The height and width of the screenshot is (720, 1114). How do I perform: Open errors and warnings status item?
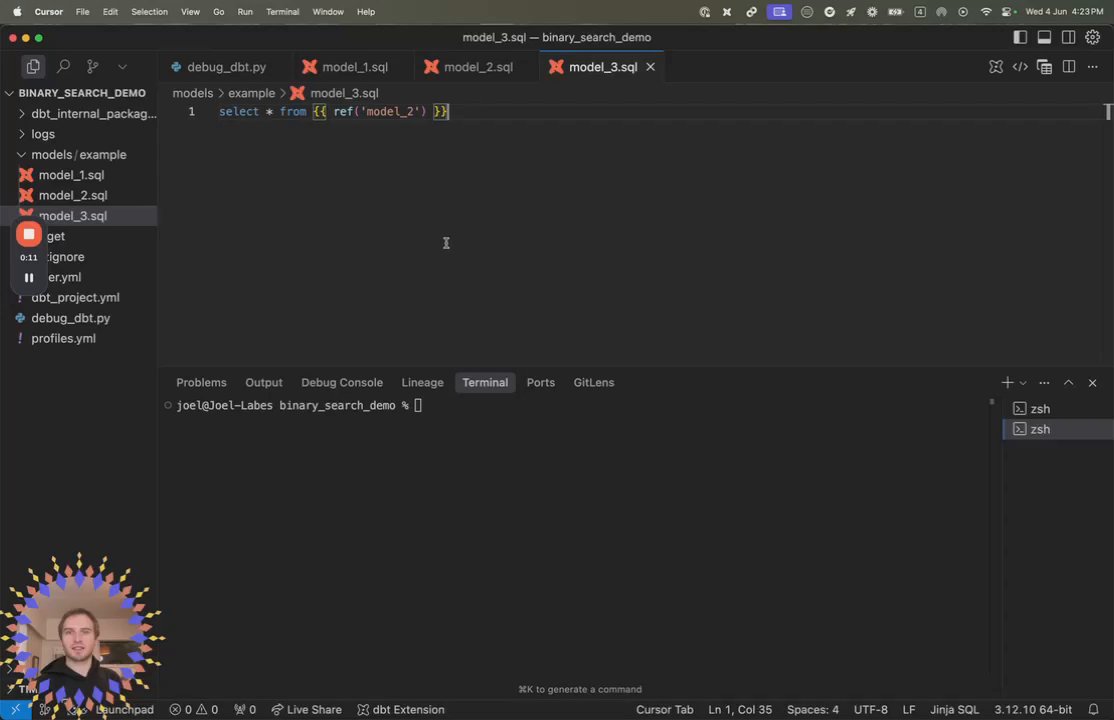(x=193, y=709)
